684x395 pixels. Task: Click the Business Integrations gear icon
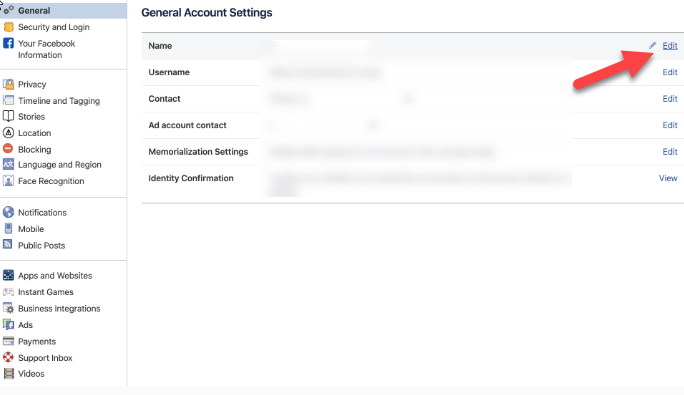pos(8,308)
